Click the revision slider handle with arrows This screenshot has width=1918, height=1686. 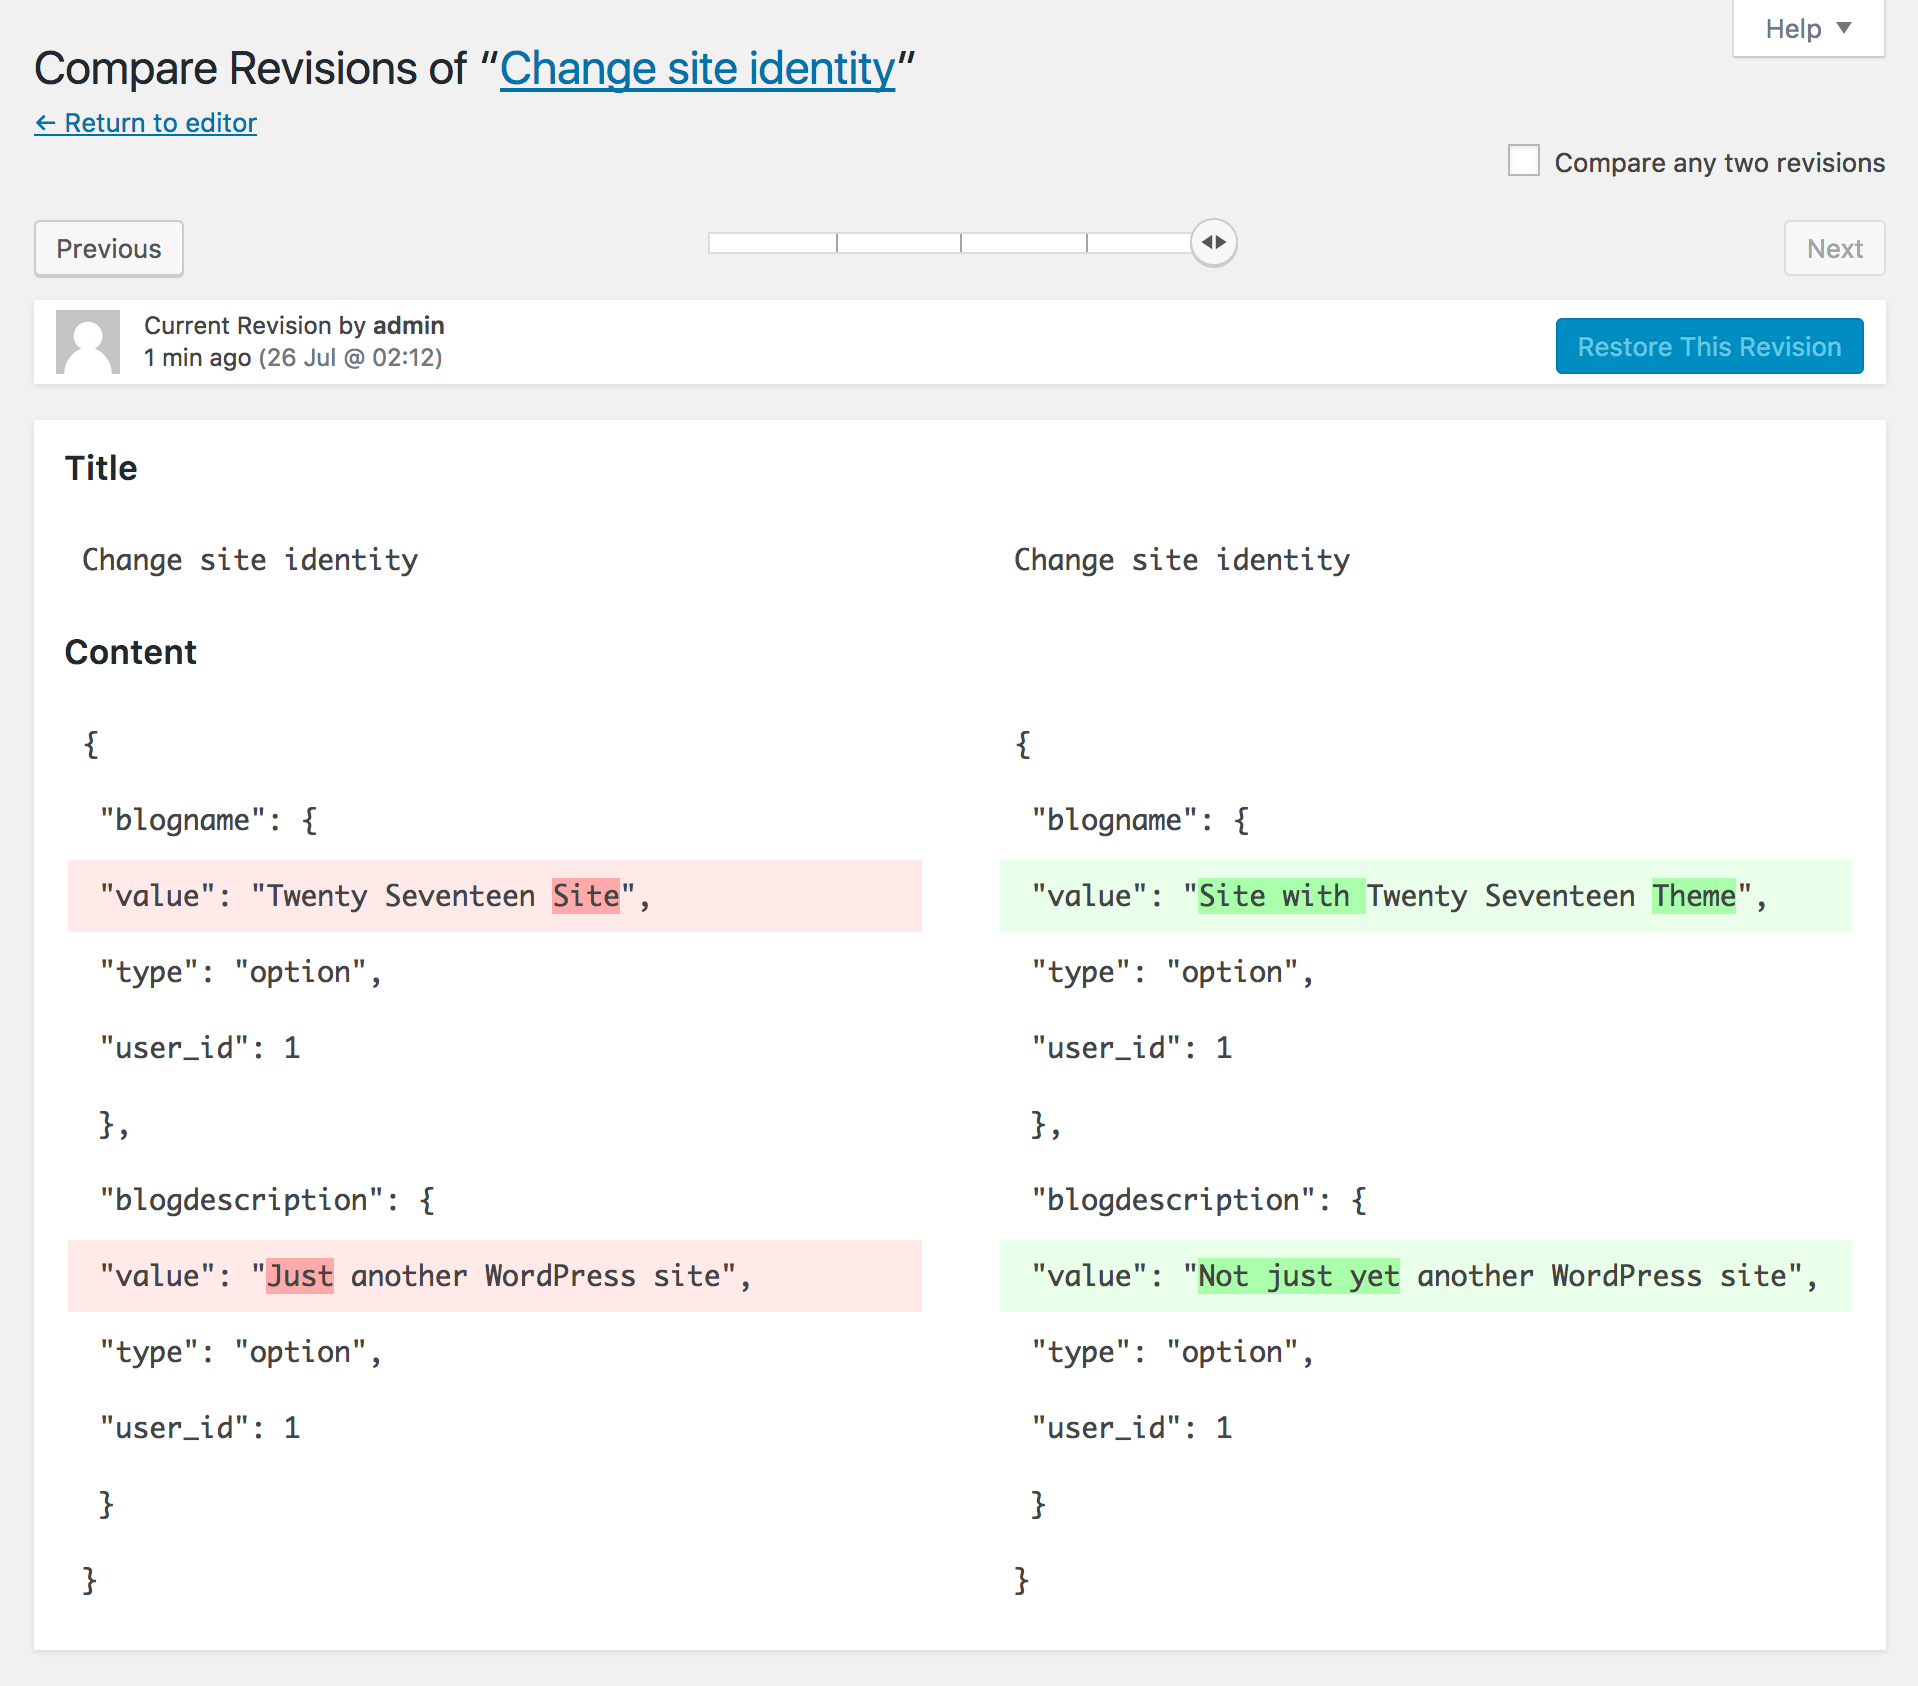click(x=1213, y=243)
